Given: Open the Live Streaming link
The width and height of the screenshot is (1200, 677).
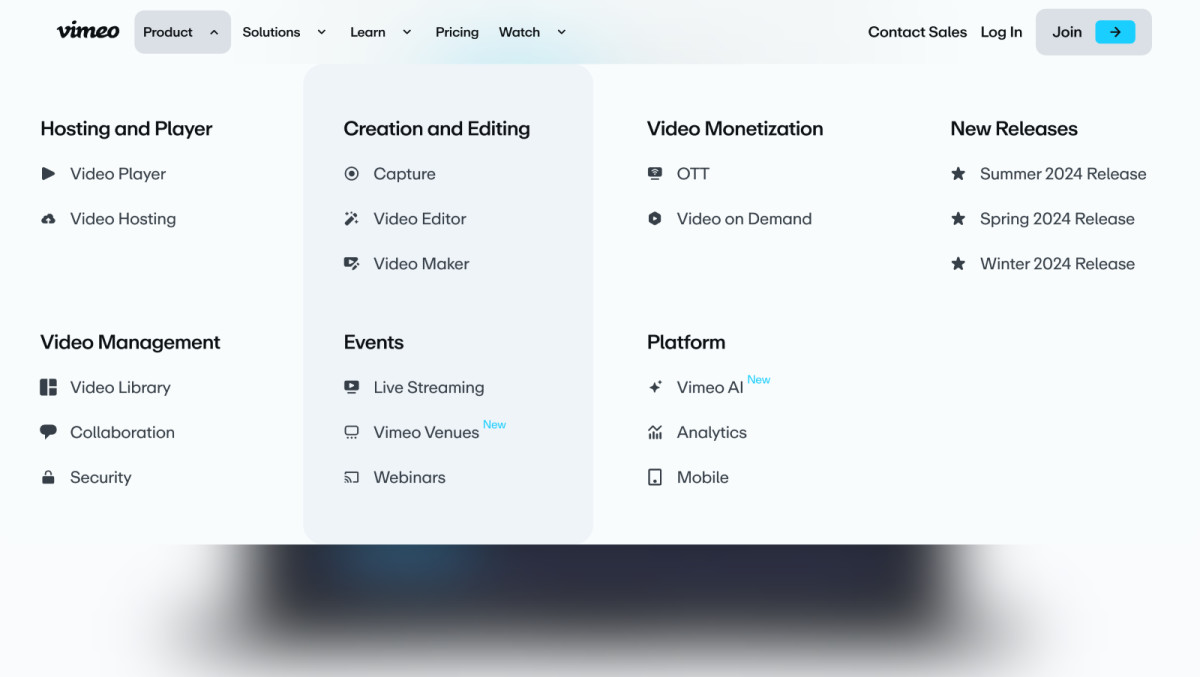Looking at the screenshot, I should [x=428, y=388].
